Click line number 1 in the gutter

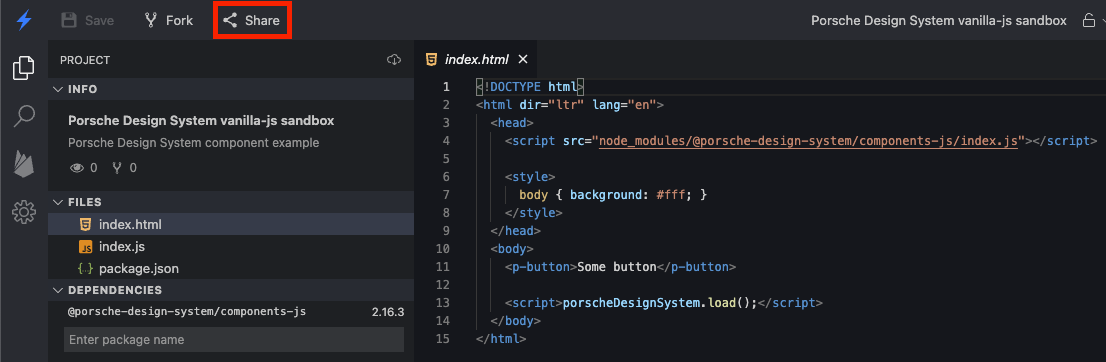point(445,87)
